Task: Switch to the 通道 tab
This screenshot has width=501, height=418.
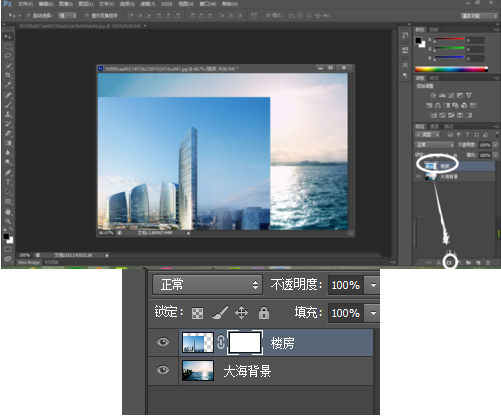Action: (434, 126)
